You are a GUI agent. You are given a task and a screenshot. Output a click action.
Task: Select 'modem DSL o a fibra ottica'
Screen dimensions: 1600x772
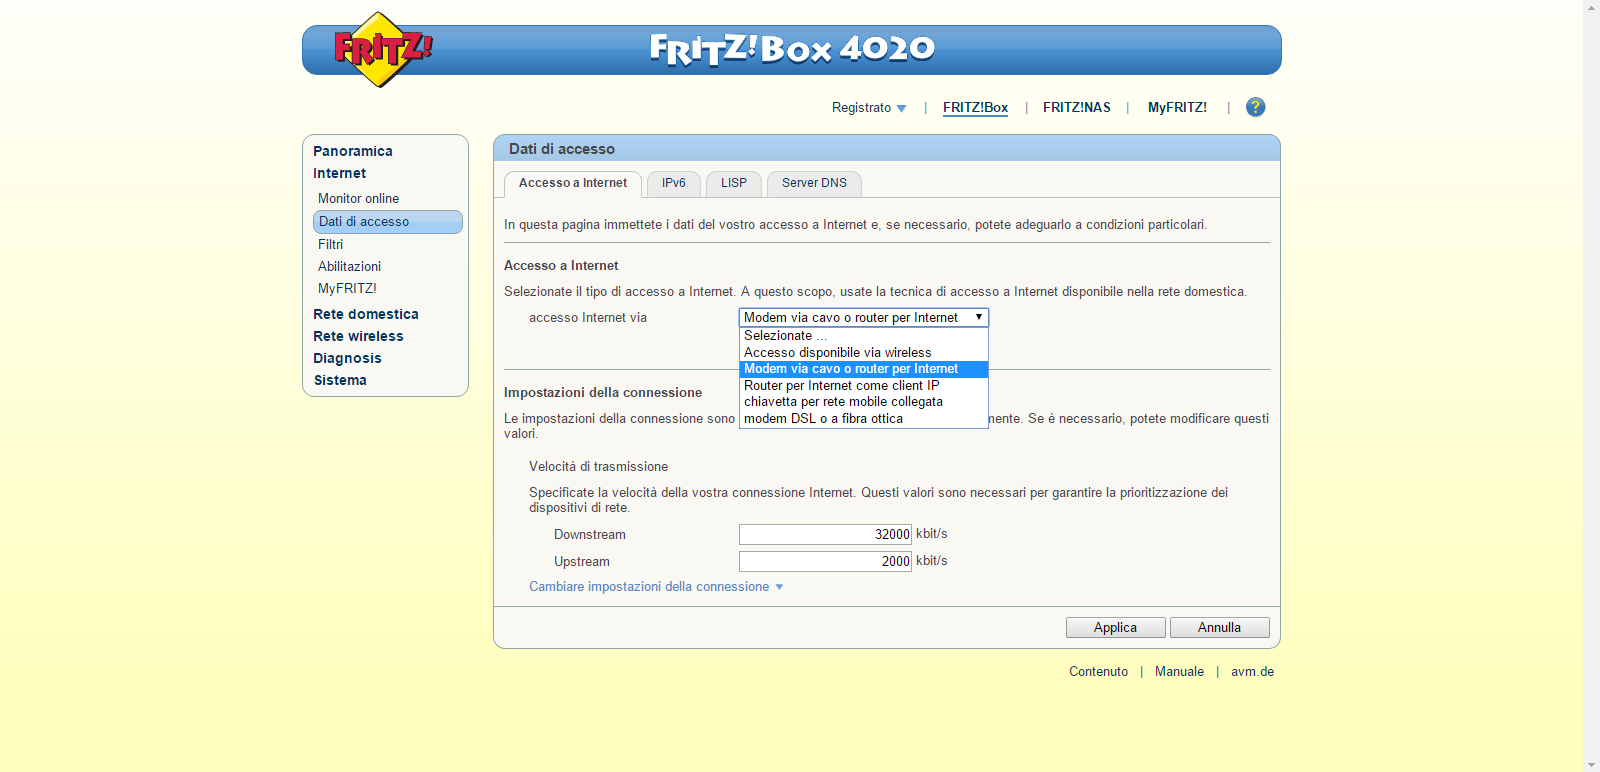823,419
